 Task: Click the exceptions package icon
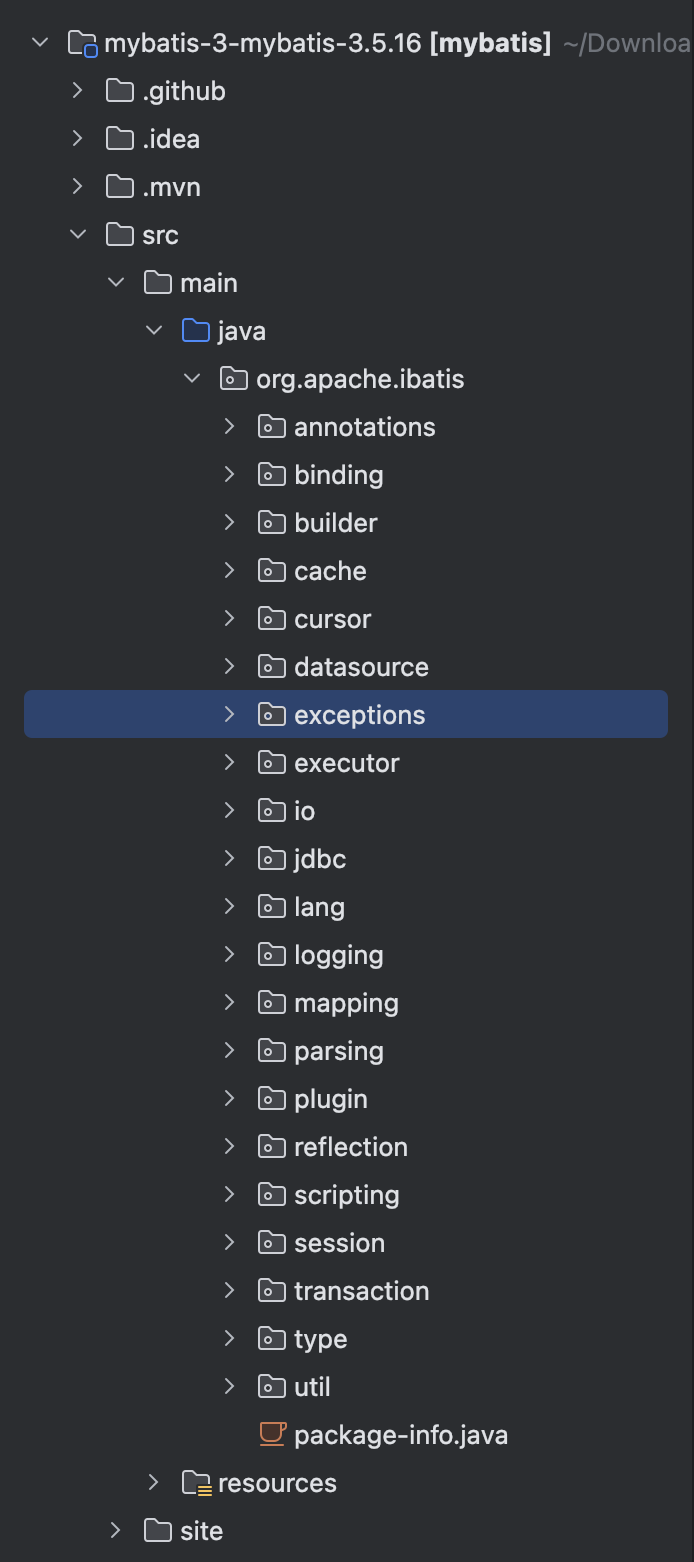pyautogui.click(x=272, y=715)
